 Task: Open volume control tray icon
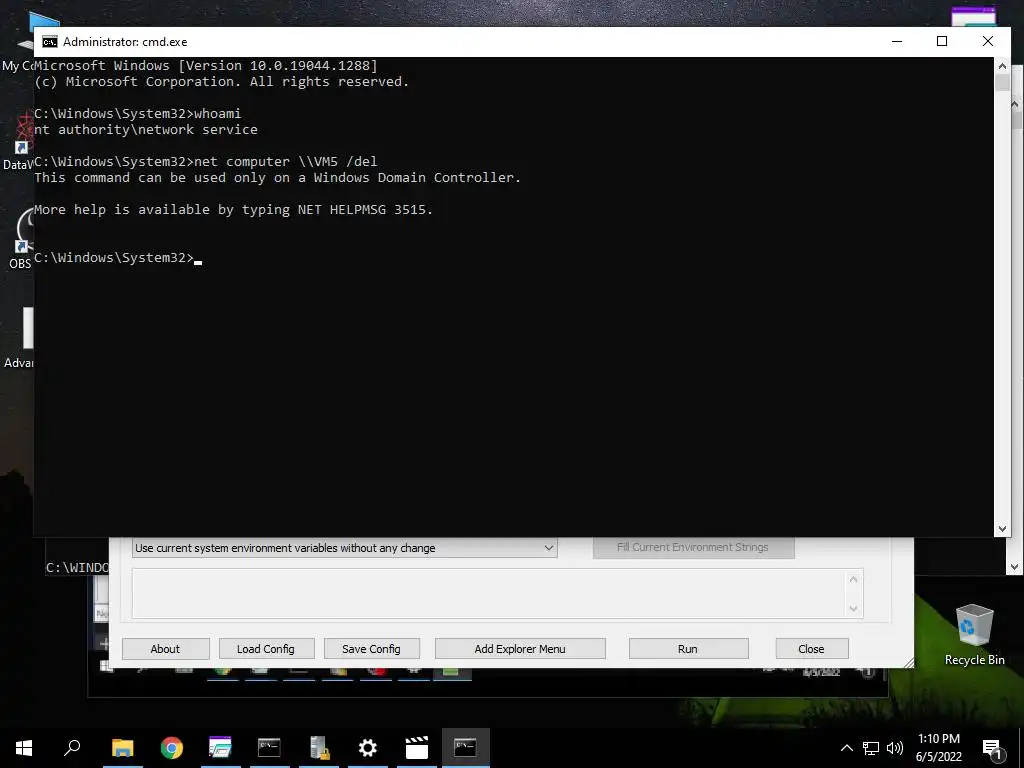click(x=895, y=748)
